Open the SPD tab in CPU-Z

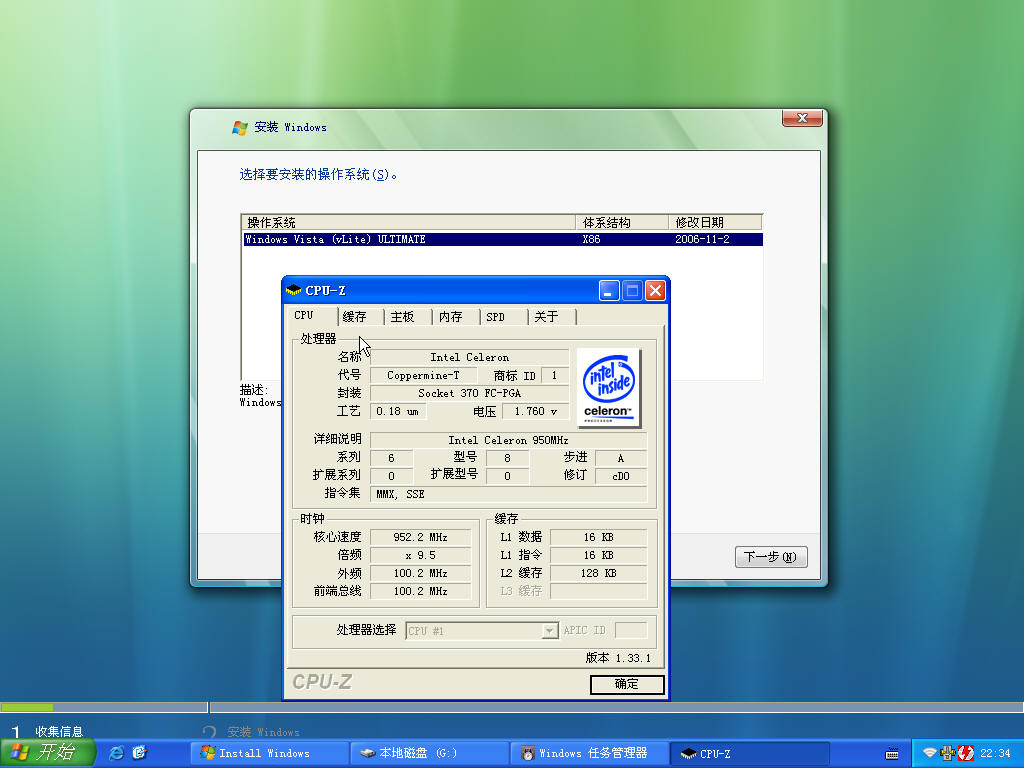(x=504, y=317)
